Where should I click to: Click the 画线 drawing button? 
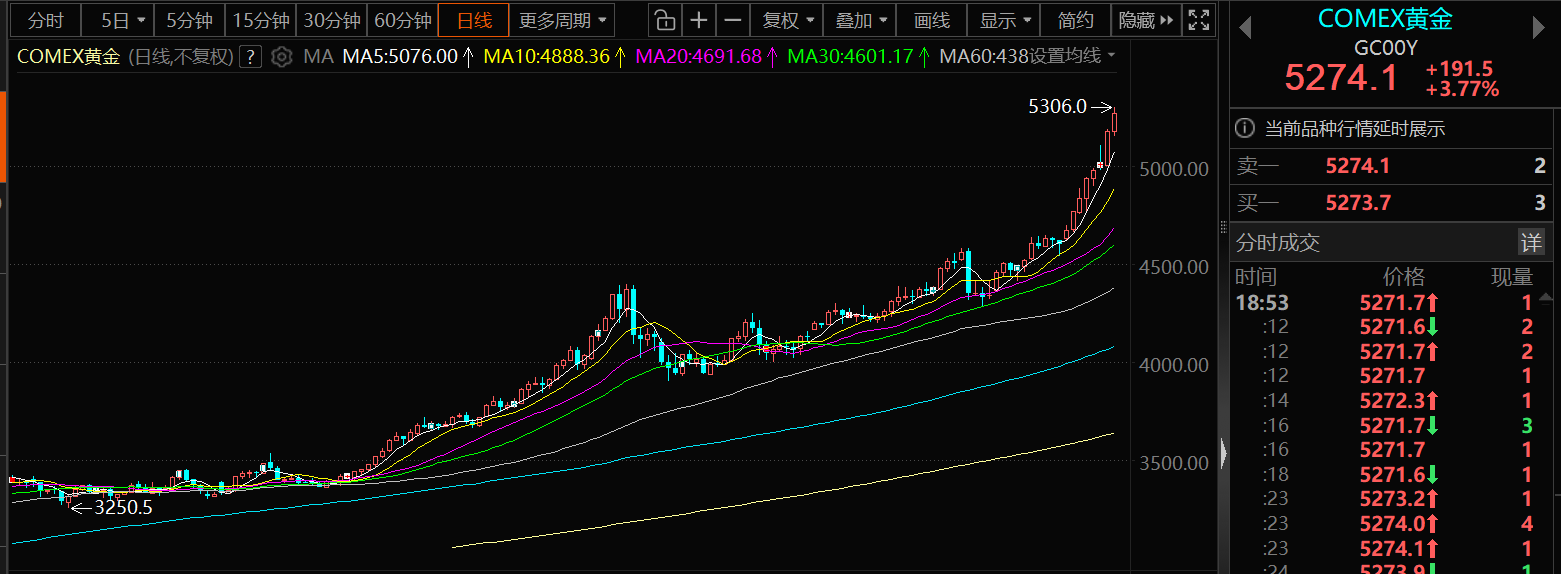[931, 20]
